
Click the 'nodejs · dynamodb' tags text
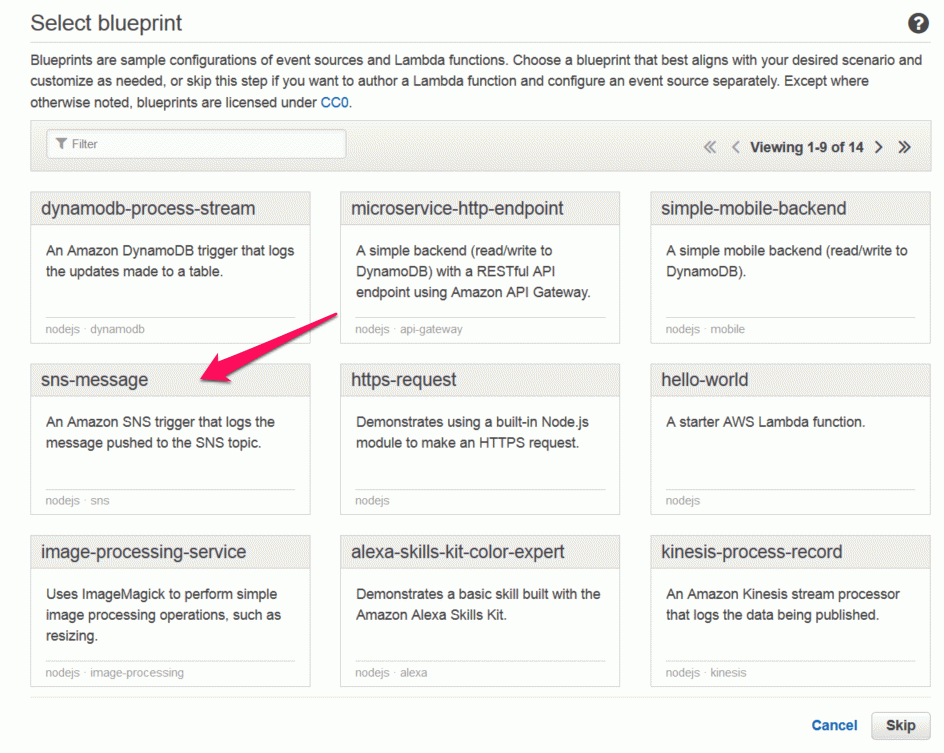pyautogui.click(x=95, y=329)
